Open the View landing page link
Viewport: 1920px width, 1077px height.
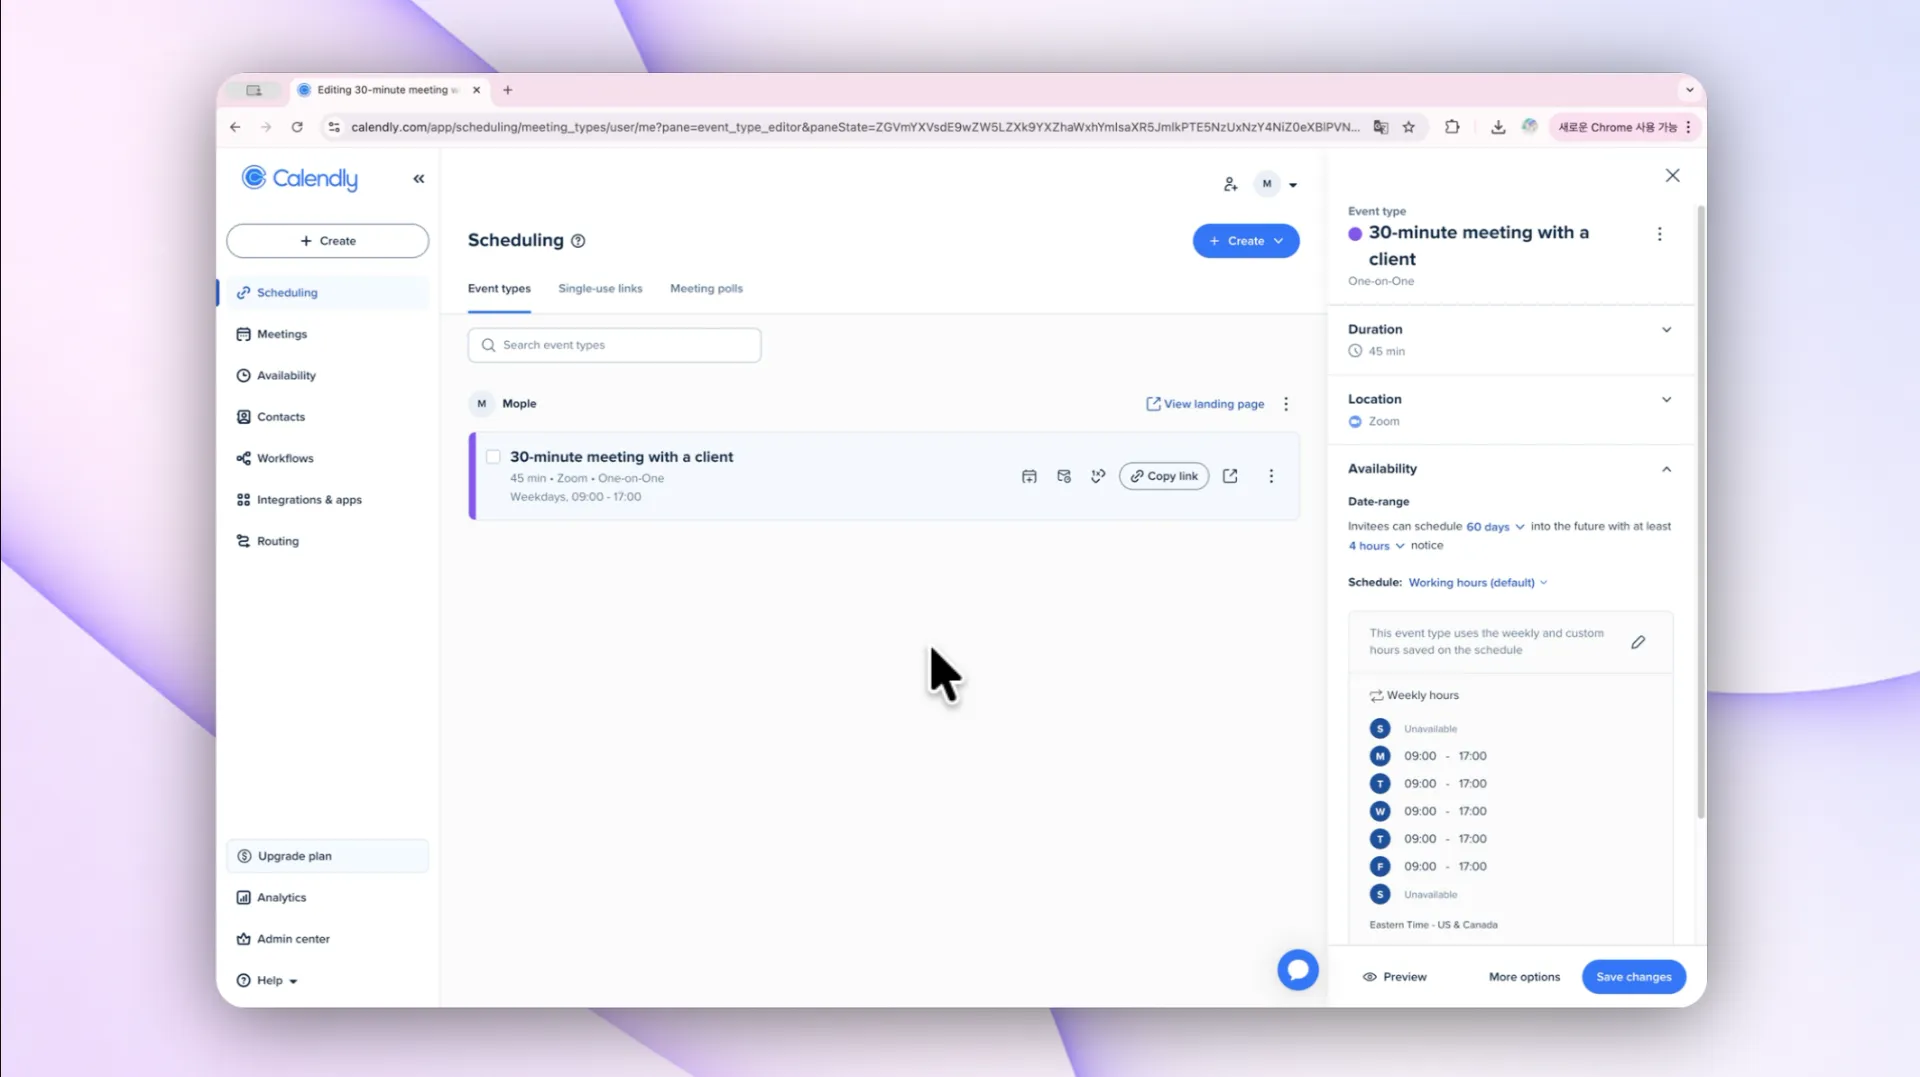point(1205,404)
